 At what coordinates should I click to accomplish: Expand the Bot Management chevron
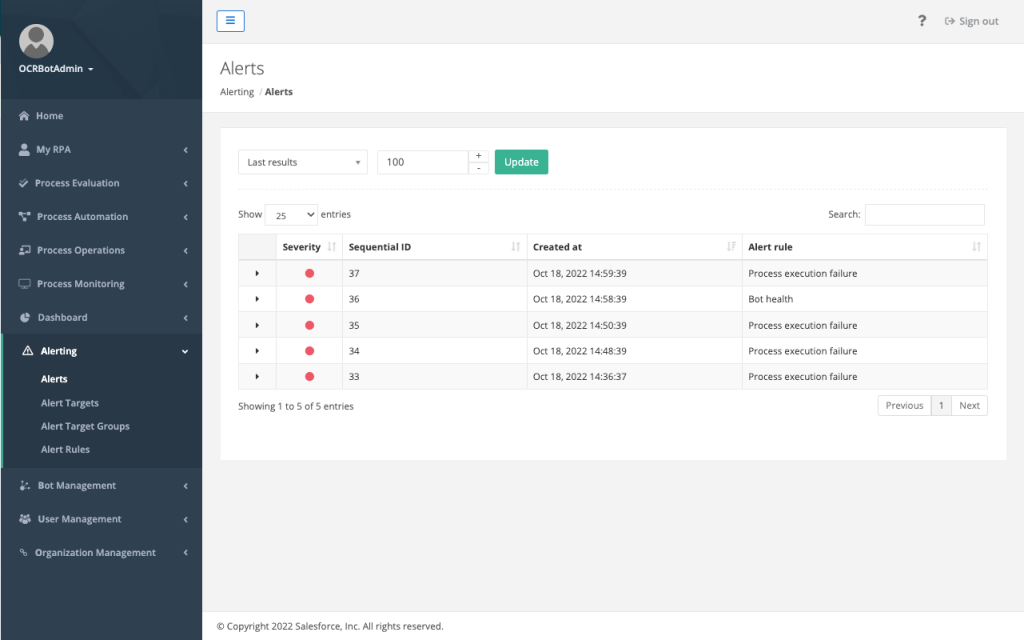coord(185,486)
